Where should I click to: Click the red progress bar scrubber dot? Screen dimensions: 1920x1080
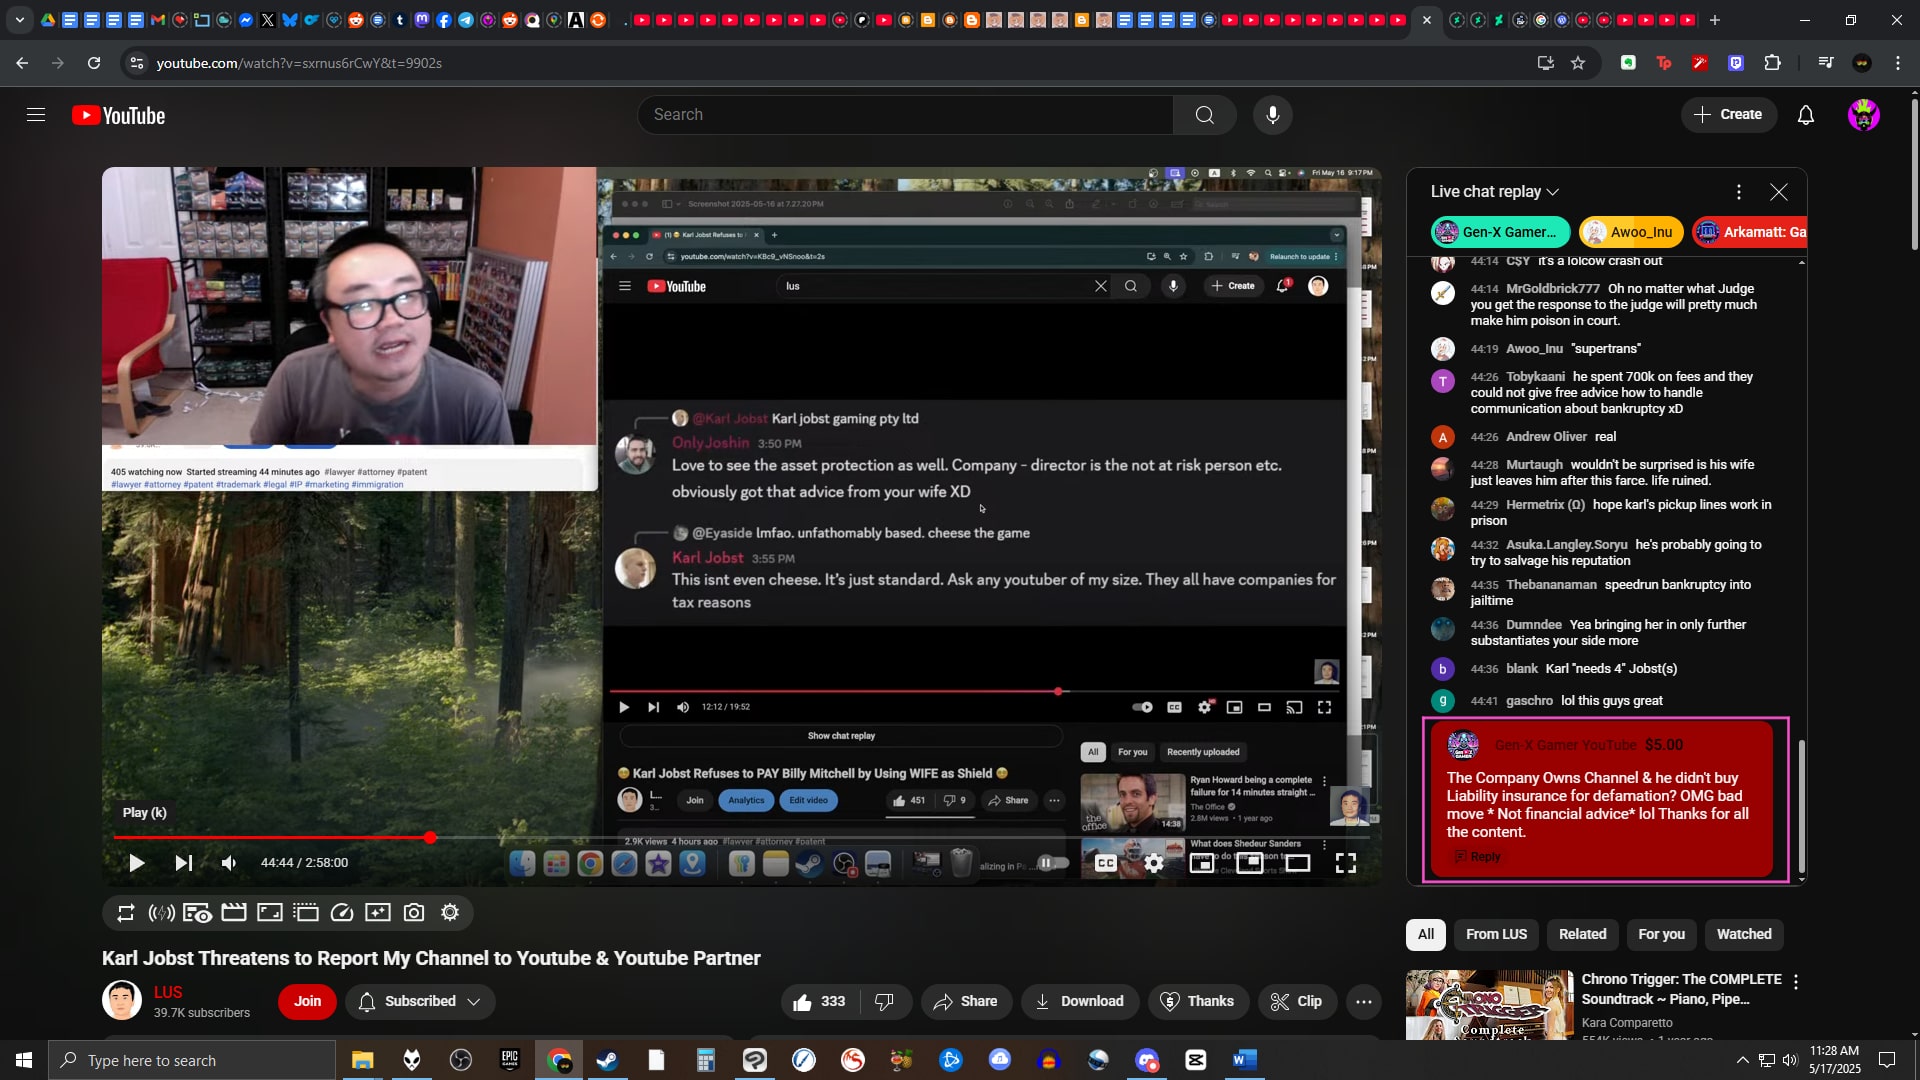[430, 838]
